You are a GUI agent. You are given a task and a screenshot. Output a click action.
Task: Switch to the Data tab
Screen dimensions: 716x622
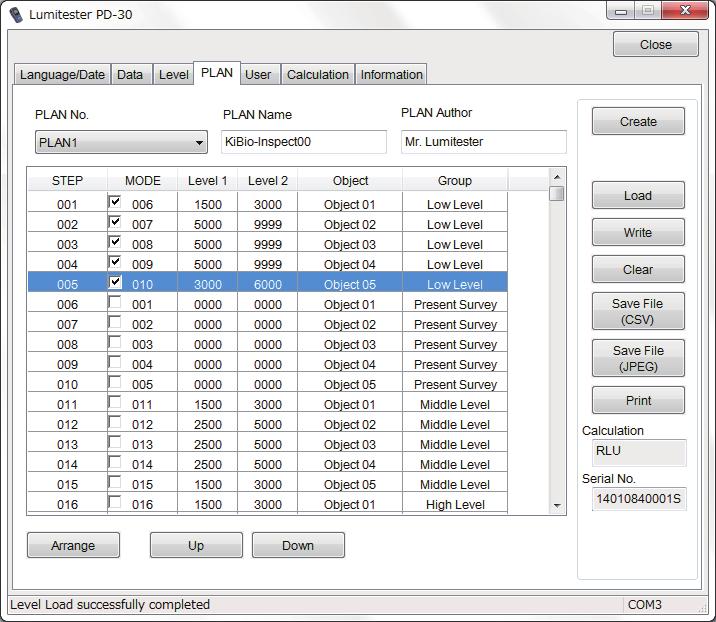click(130, 74)
